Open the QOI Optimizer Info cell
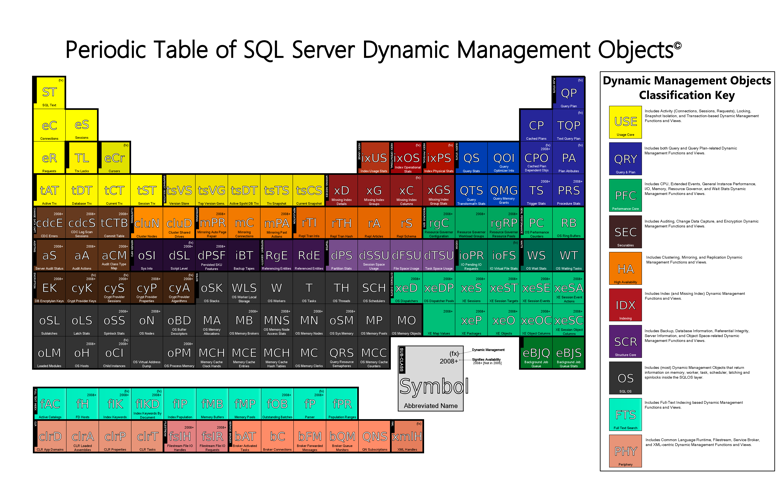Viewport: 780px width, 488px height. tap(504, 158)
